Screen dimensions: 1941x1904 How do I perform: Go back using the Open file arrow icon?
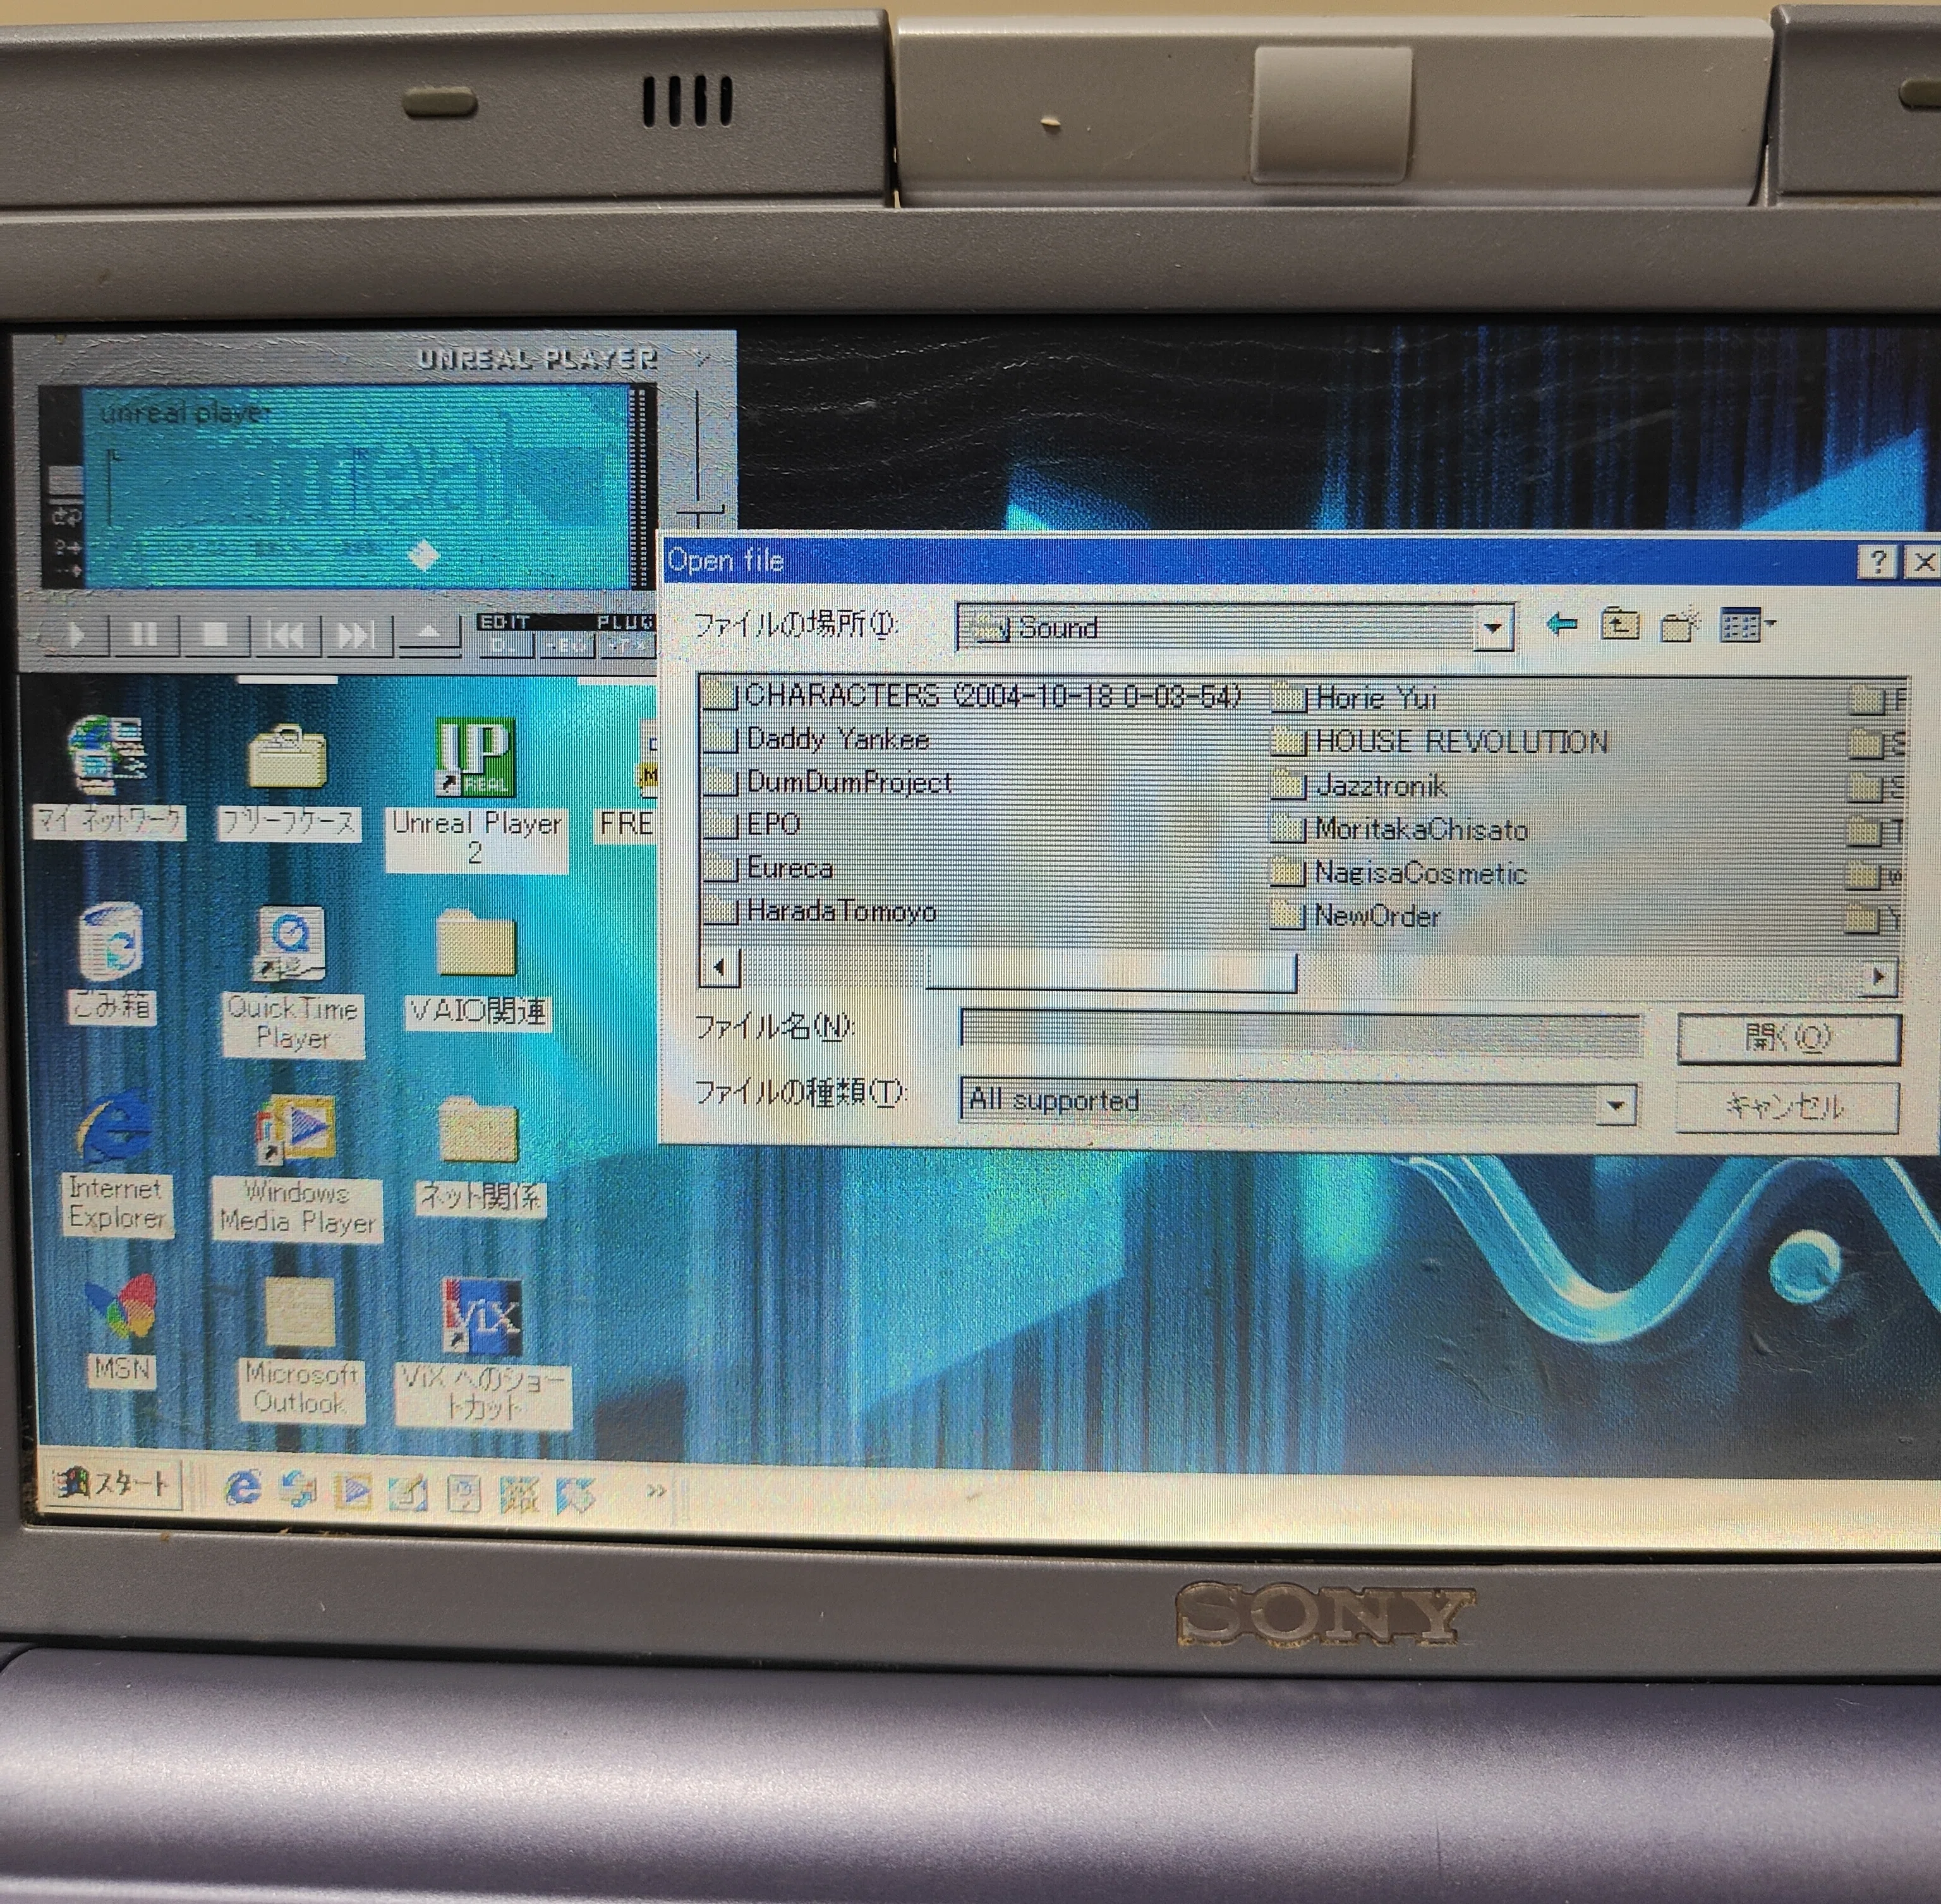coord(1561,625)
